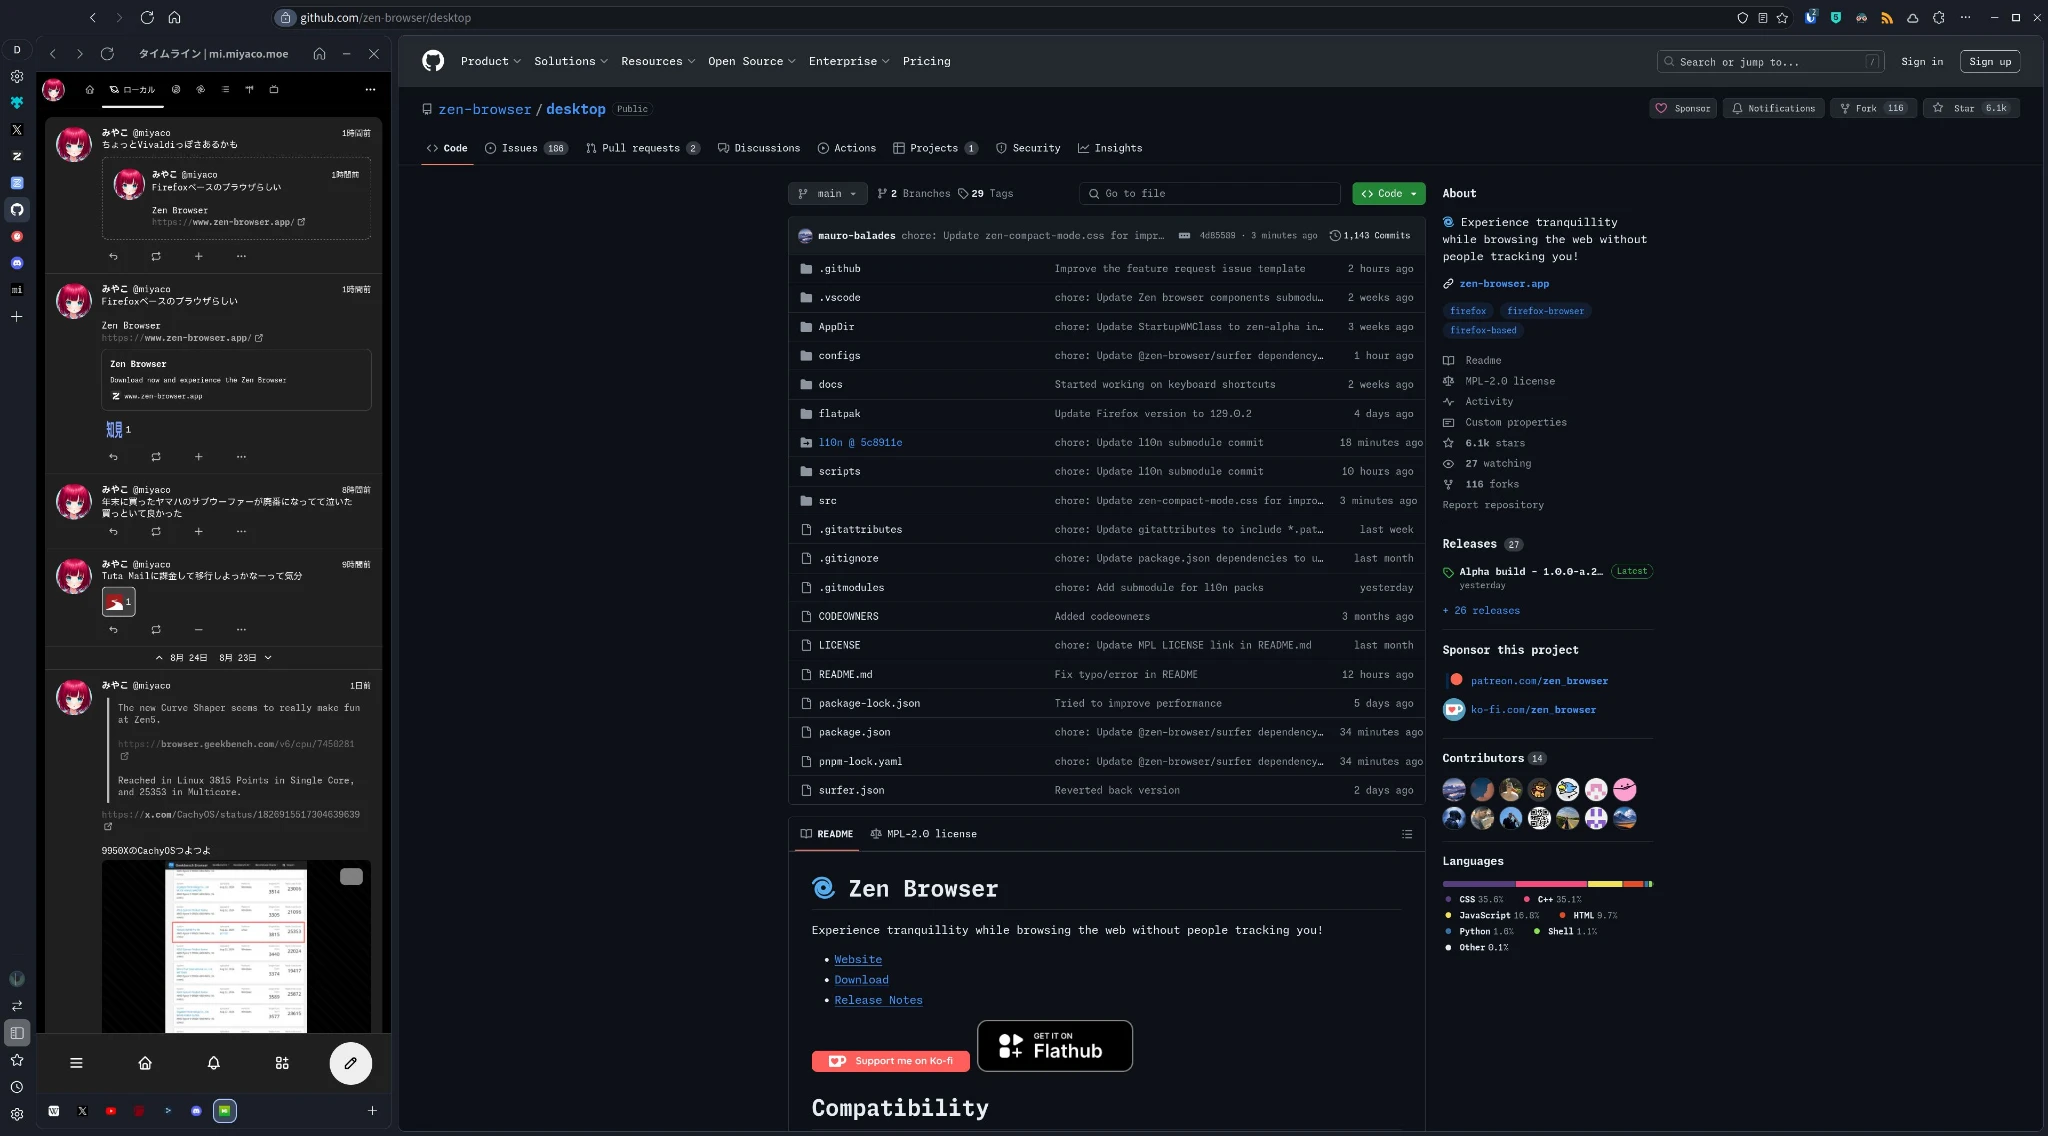The height and width of the screenshot is (1136, 2048).
Task: Open the Discord pinned tab in left sidebar
Action: (17, 263)
